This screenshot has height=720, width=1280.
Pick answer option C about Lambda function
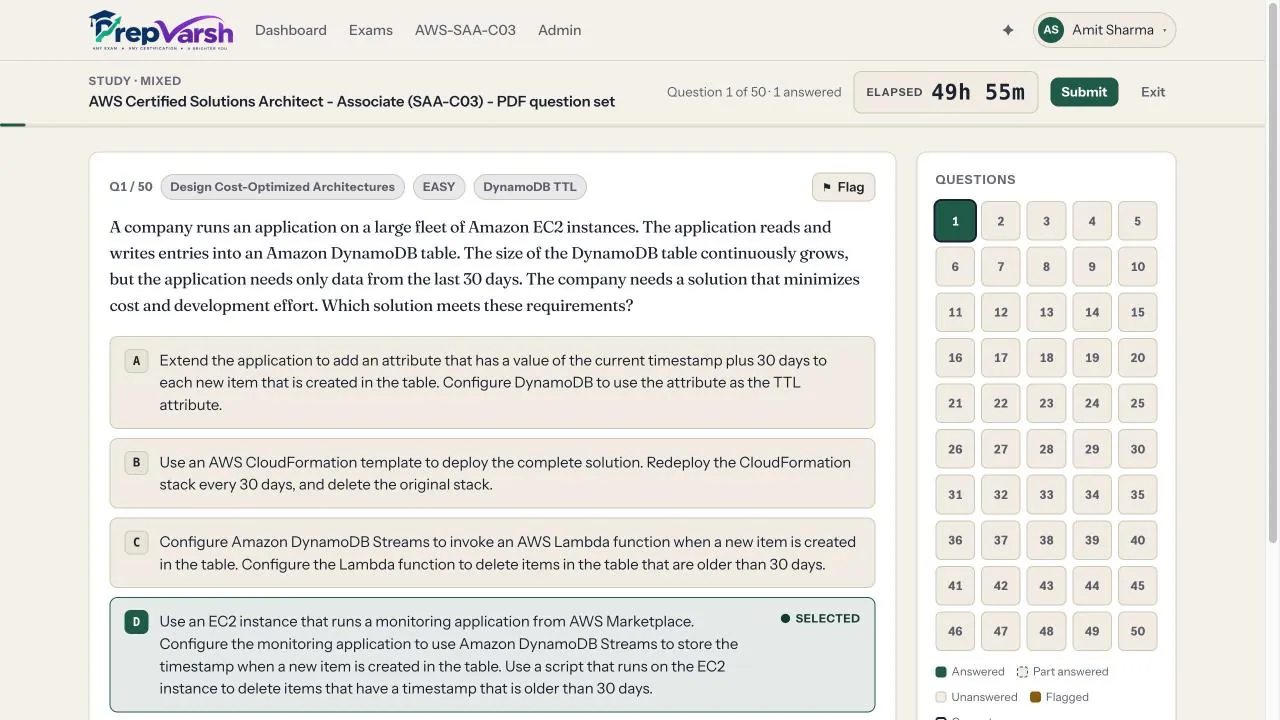pyautogui.click(x=492, y=553)
